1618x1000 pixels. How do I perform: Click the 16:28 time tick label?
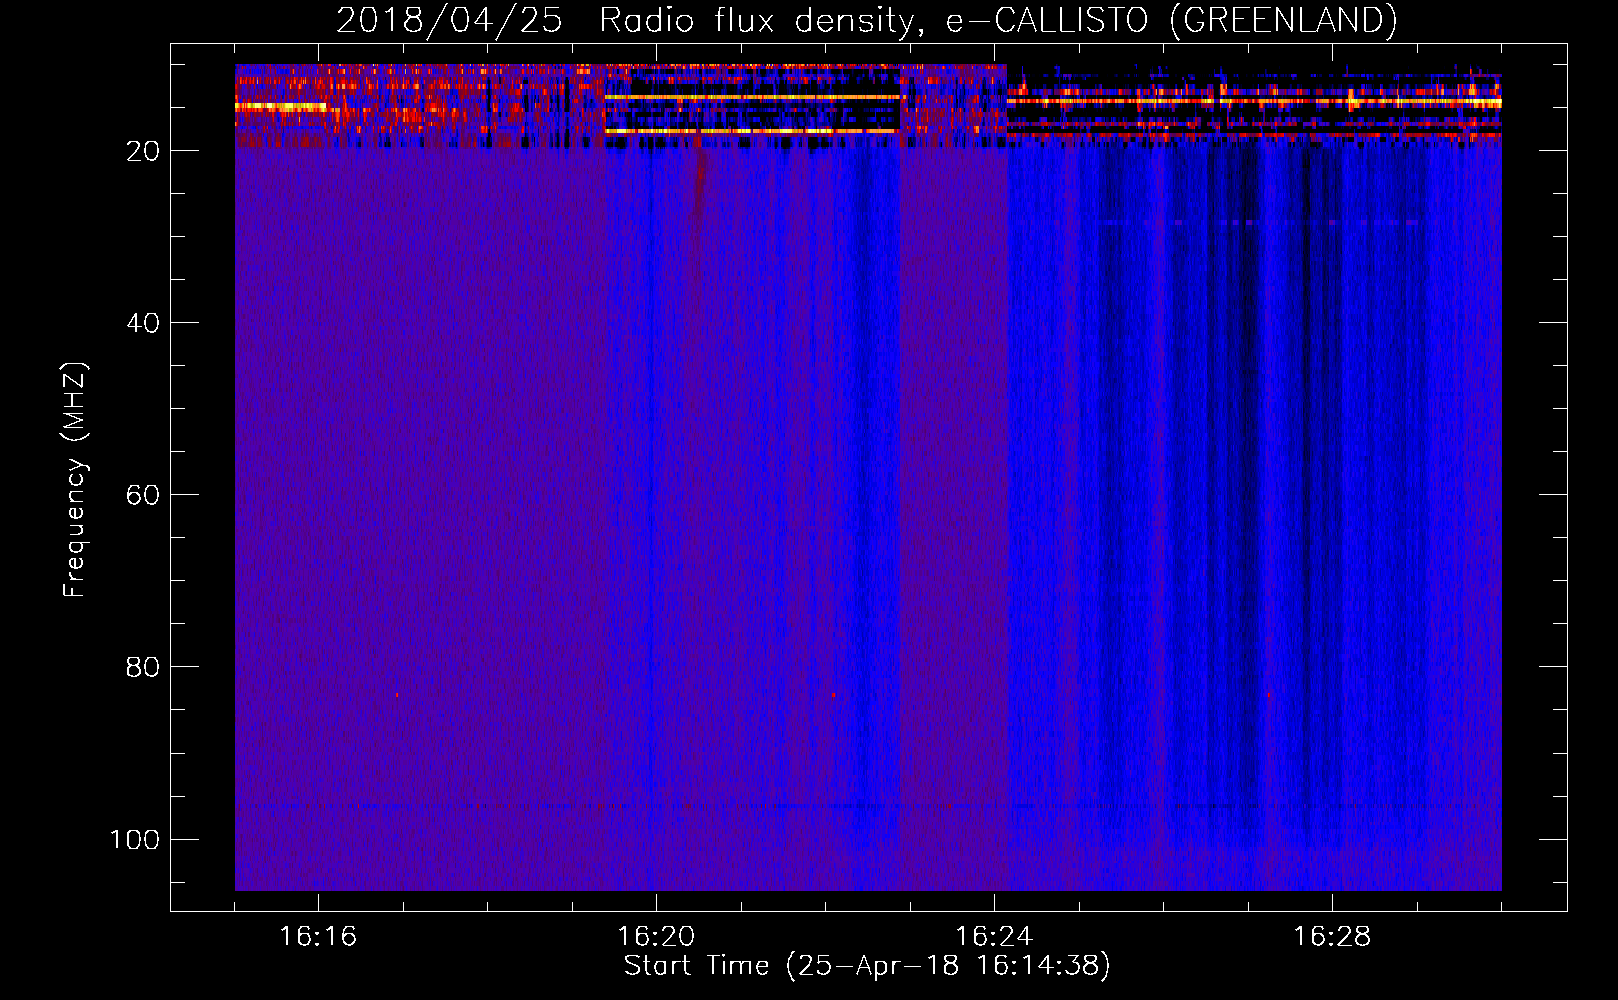click(x=1332, y=937)
